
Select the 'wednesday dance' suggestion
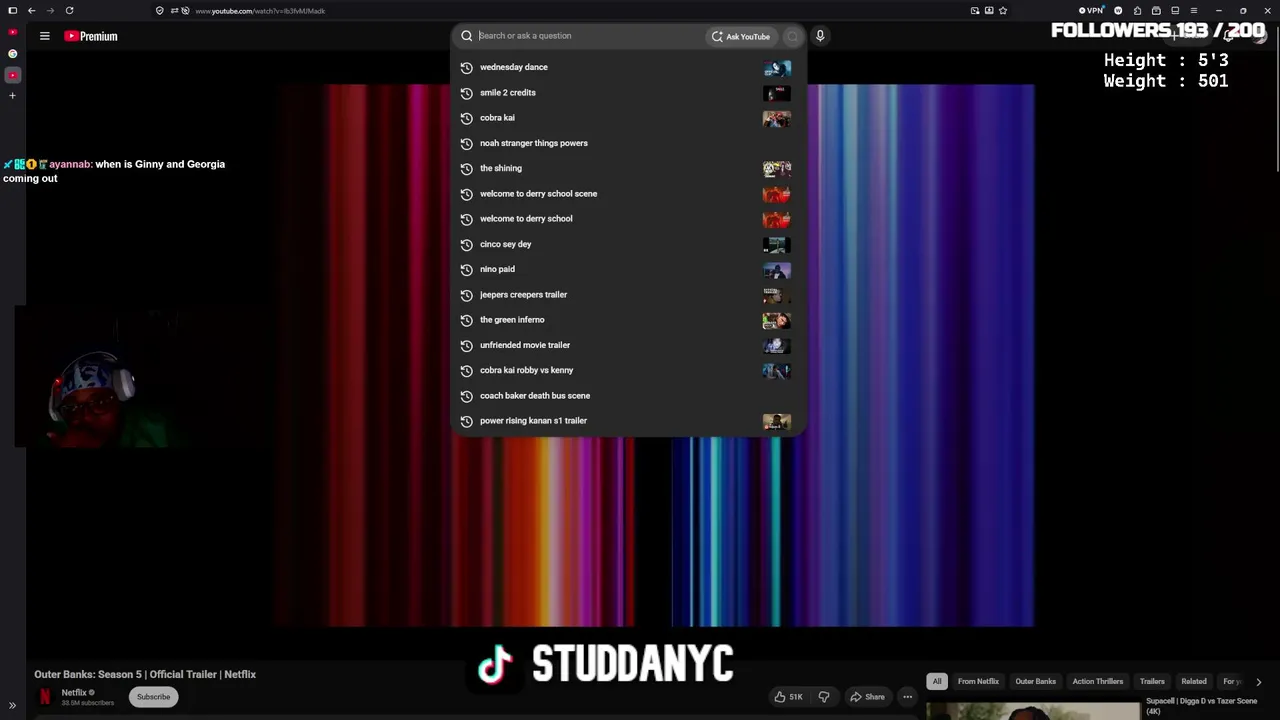pyautogui.click(x=628, y=67)
